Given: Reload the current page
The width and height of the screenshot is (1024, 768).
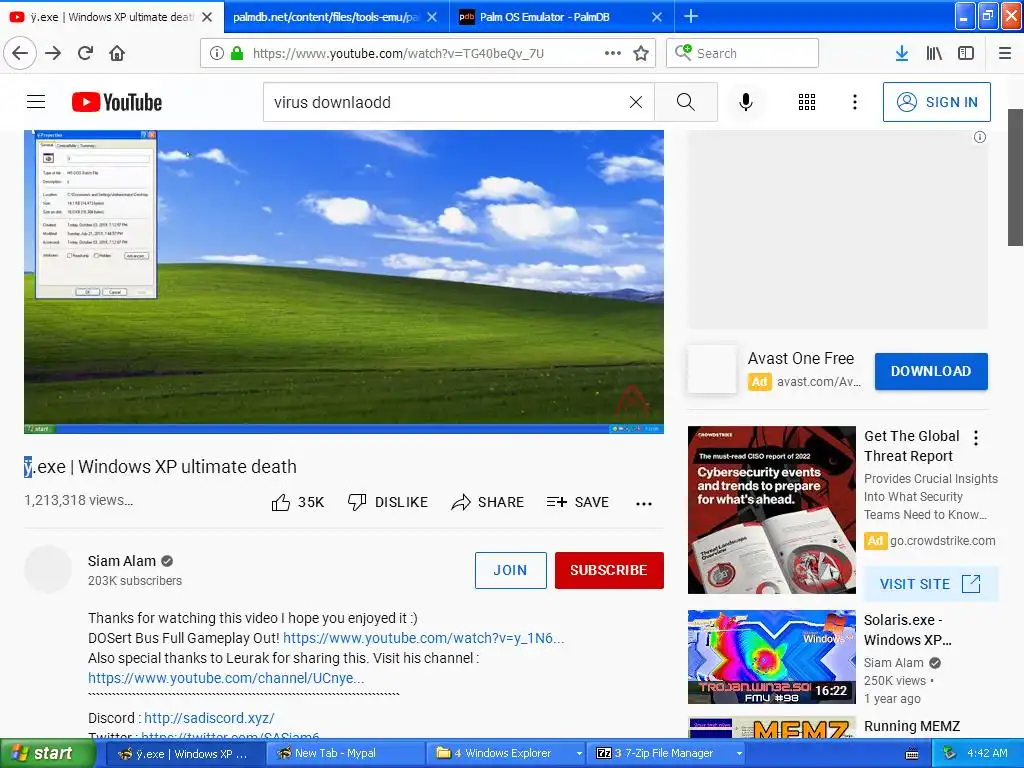Looking at the screenshot, I should click(x=85, y=53).
